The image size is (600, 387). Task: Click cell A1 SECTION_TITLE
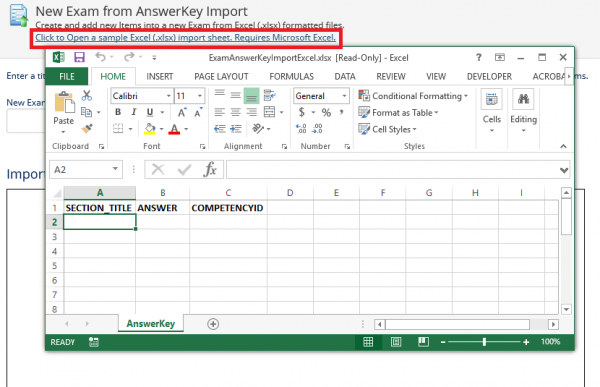click(x=99, y=208)
